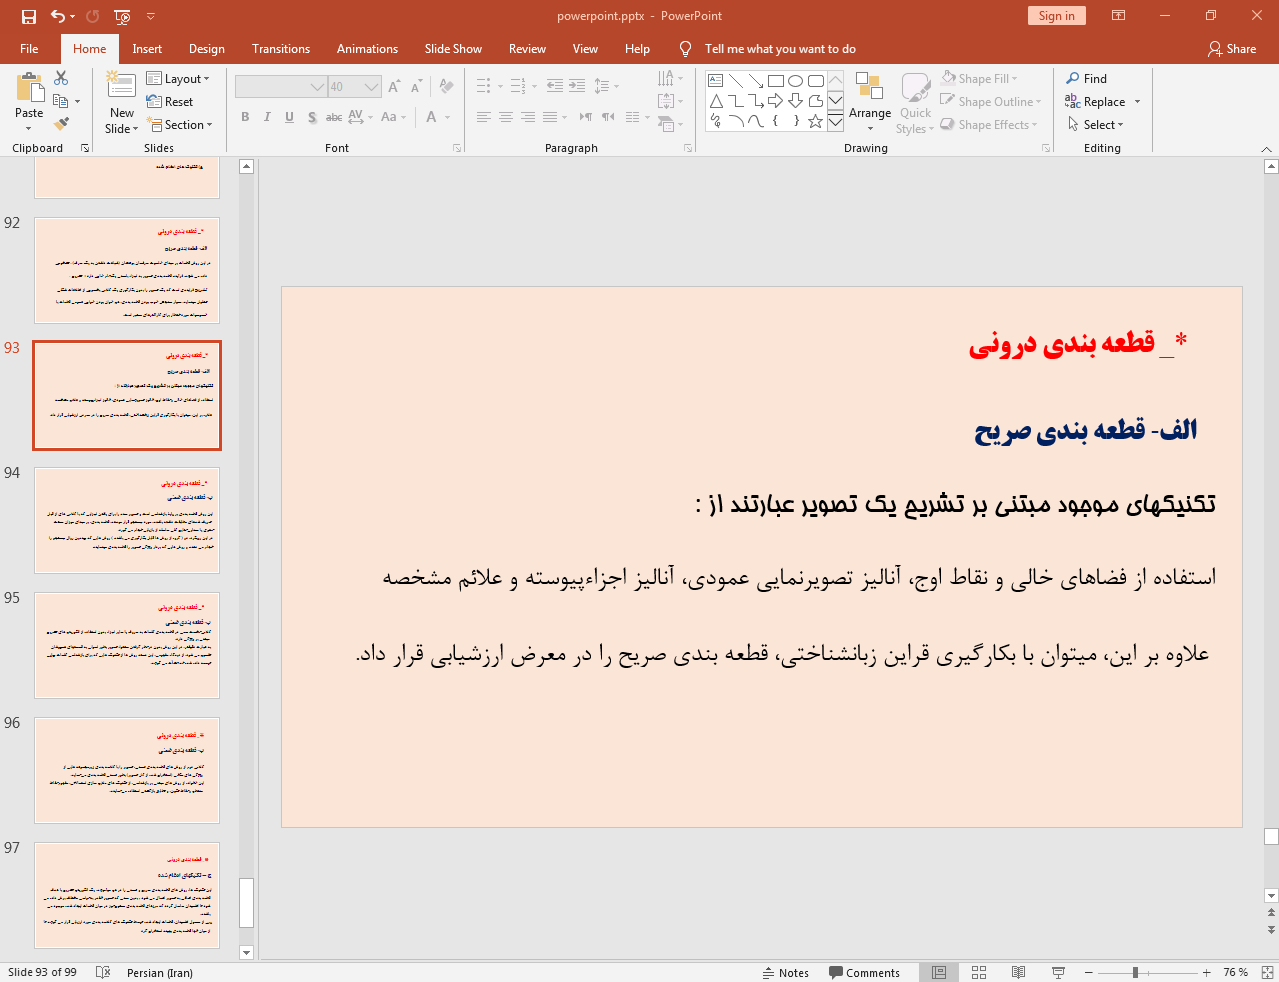1279x982 pixels.
Task: Decrease font size icon
Action: [416, 87]
